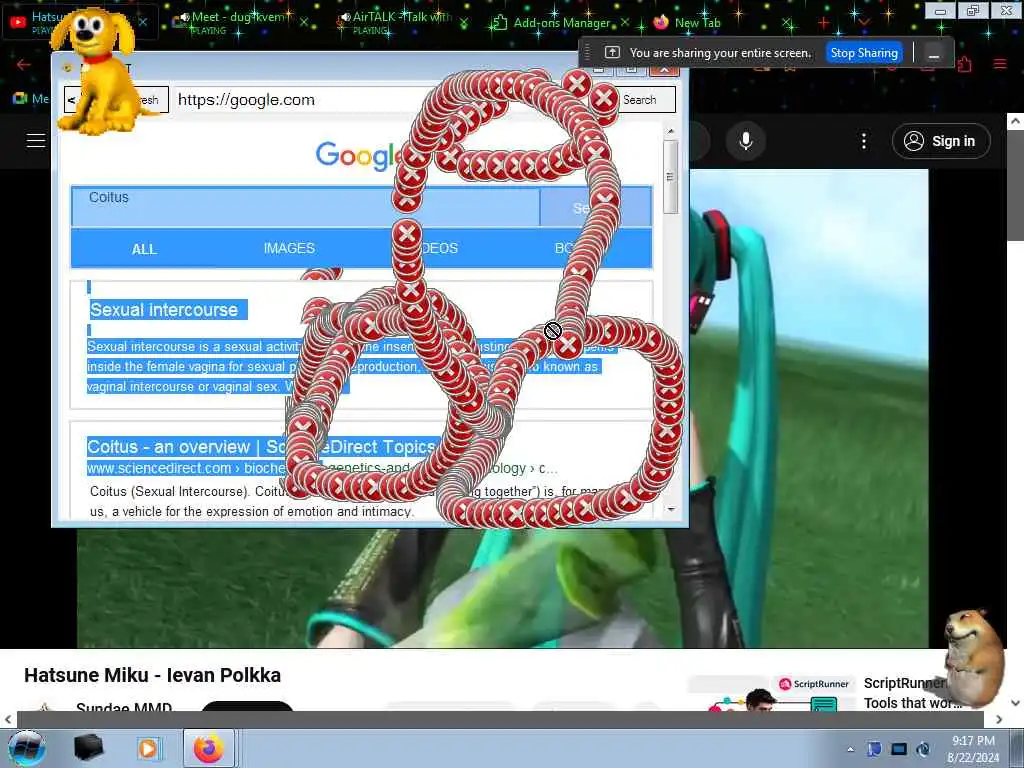Click the Hatsune Miku video player

[x=502, y=588]
